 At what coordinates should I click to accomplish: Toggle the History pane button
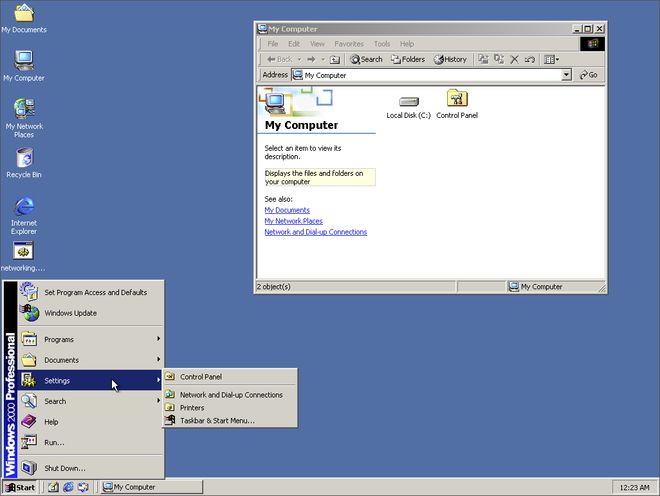[x=449, y=59]
